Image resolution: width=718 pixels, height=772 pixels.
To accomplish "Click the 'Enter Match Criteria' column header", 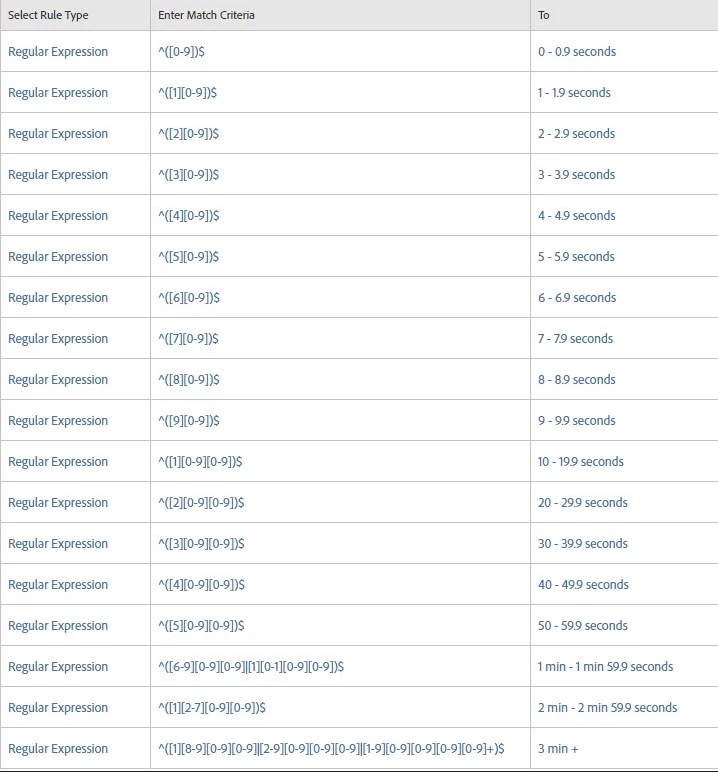I will 206,15.
